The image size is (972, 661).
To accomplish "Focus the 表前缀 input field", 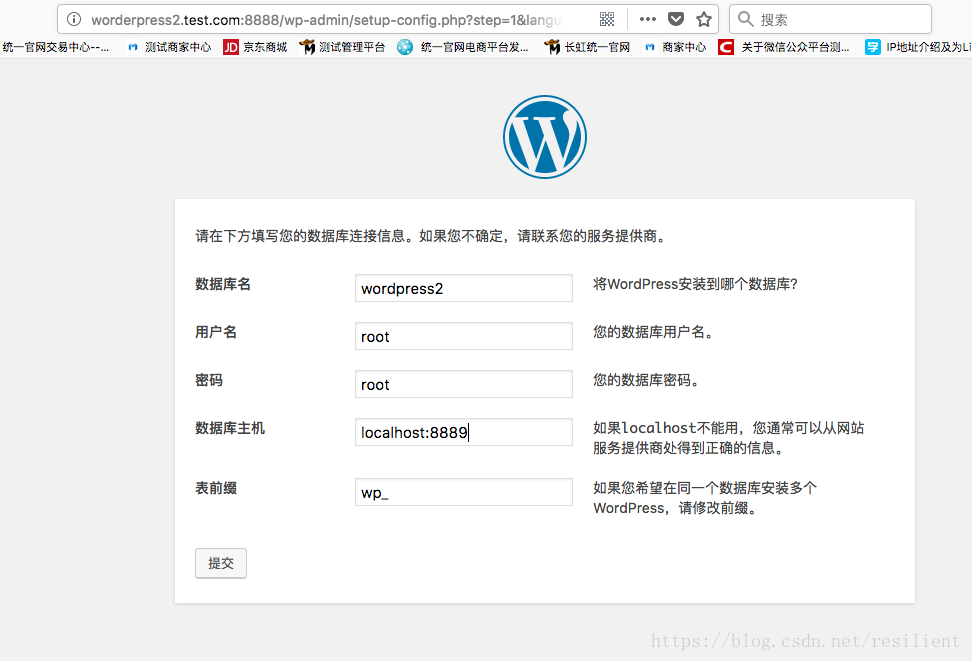I will [x=464, y=492].
